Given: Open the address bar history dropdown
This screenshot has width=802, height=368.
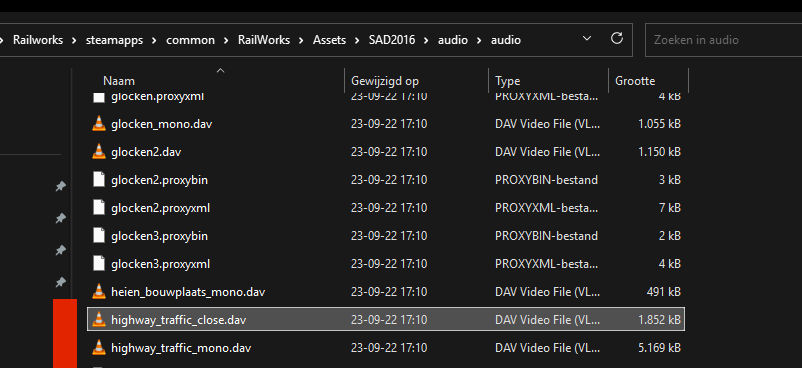Looking at the screenshot, I should [587, 39].
